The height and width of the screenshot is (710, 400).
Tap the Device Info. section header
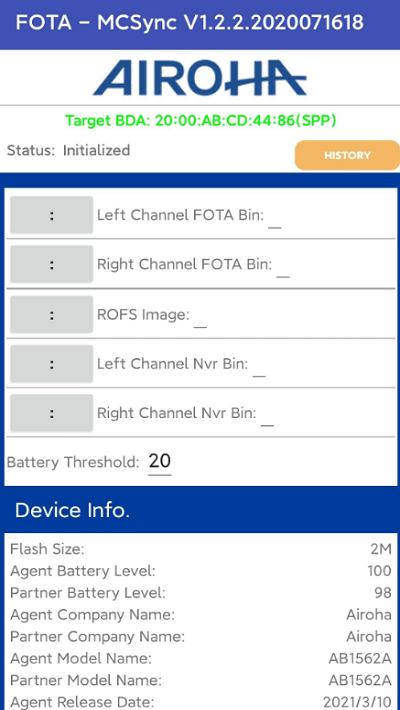click(x=200, y=510)
